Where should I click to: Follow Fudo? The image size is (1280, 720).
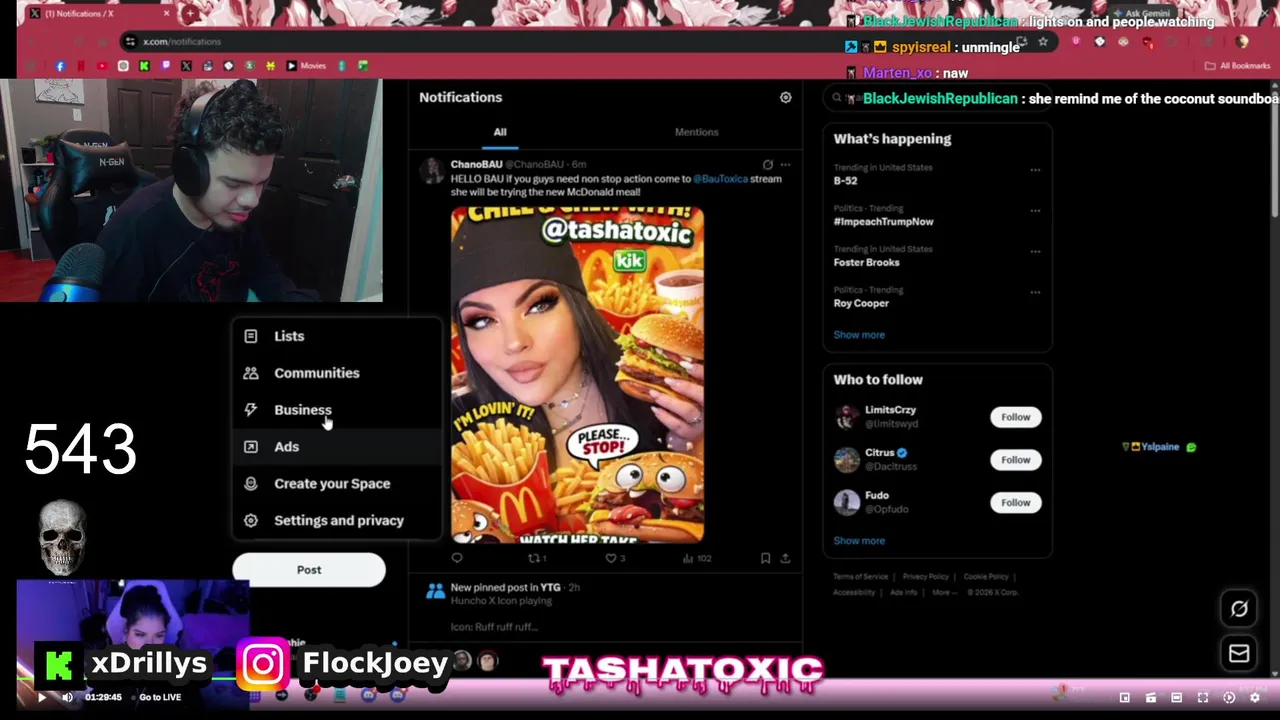tap(1015, 503)
